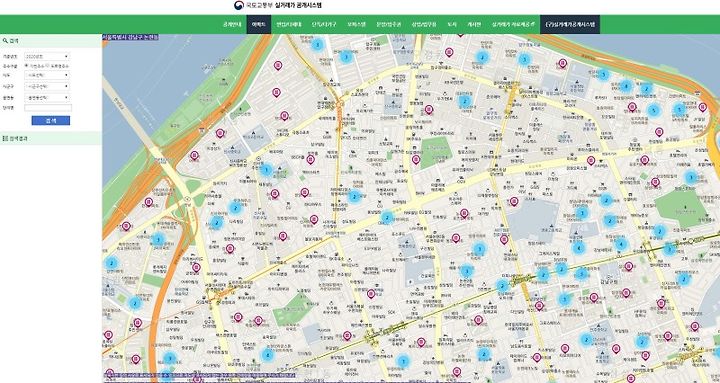Select purple pin left of large grey campus block
The image size is (720, 383).
514,201
